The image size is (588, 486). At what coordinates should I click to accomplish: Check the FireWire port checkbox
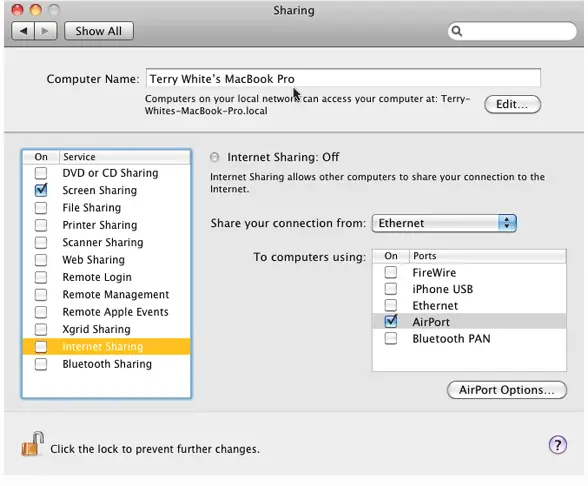[x=391, y=272]
